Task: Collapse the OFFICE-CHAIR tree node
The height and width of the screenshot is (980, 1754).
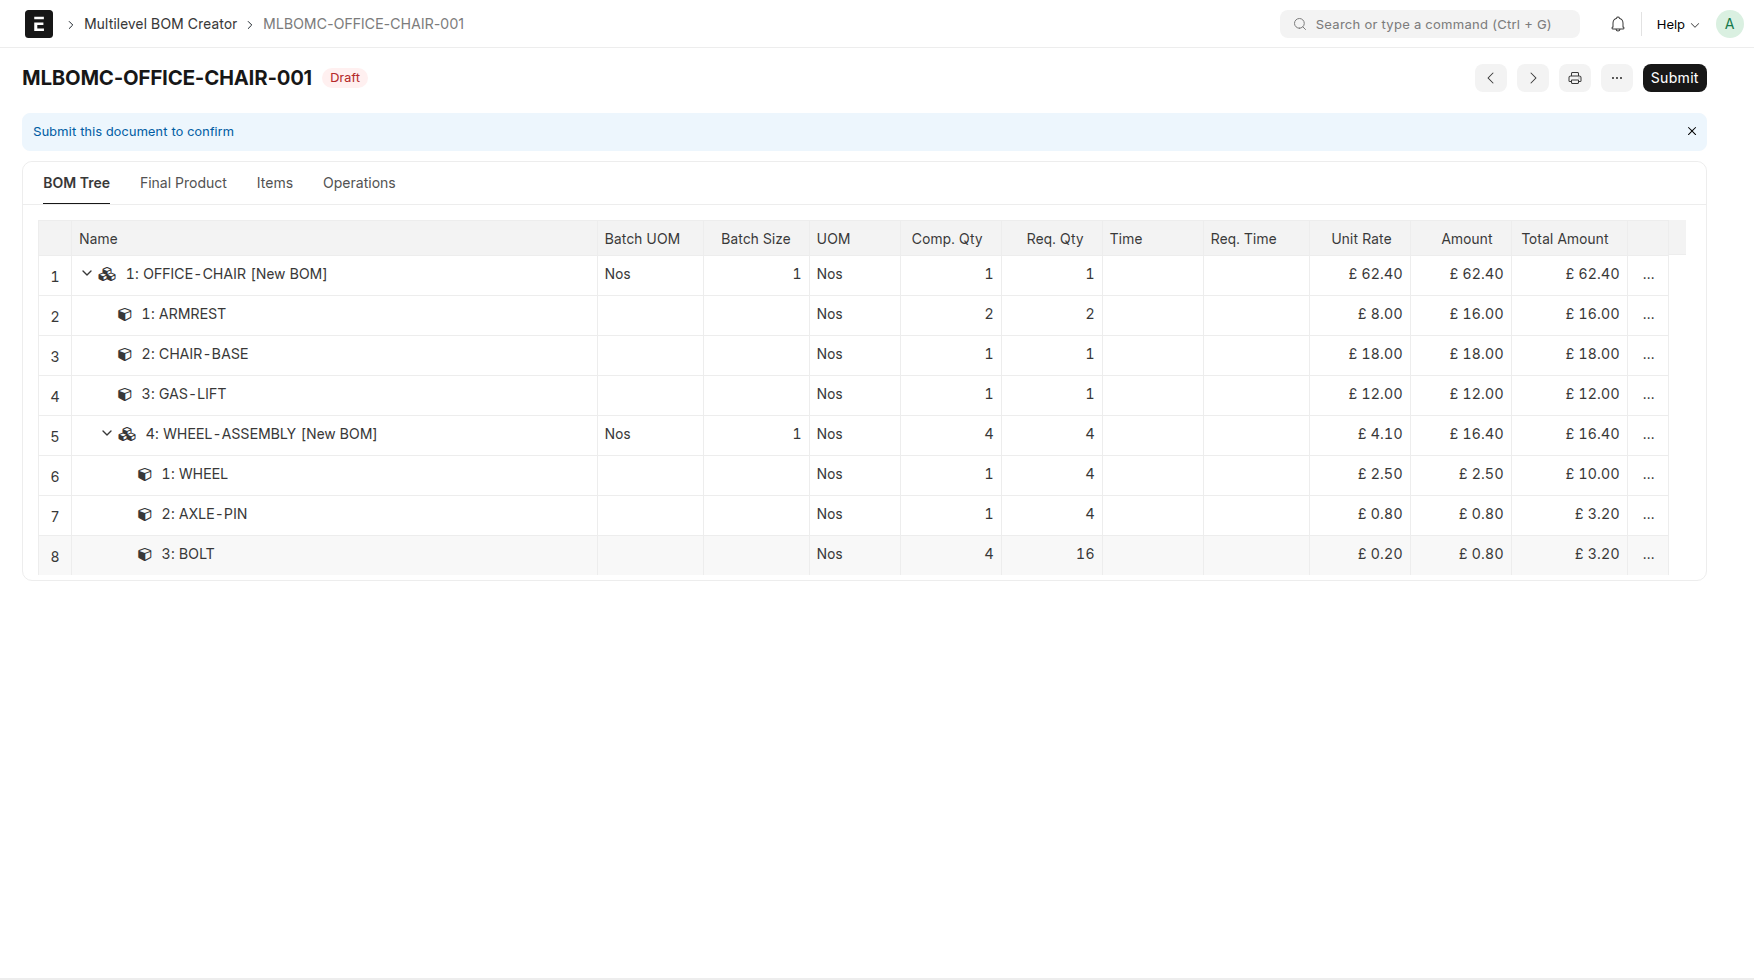Action: point(87,274)
